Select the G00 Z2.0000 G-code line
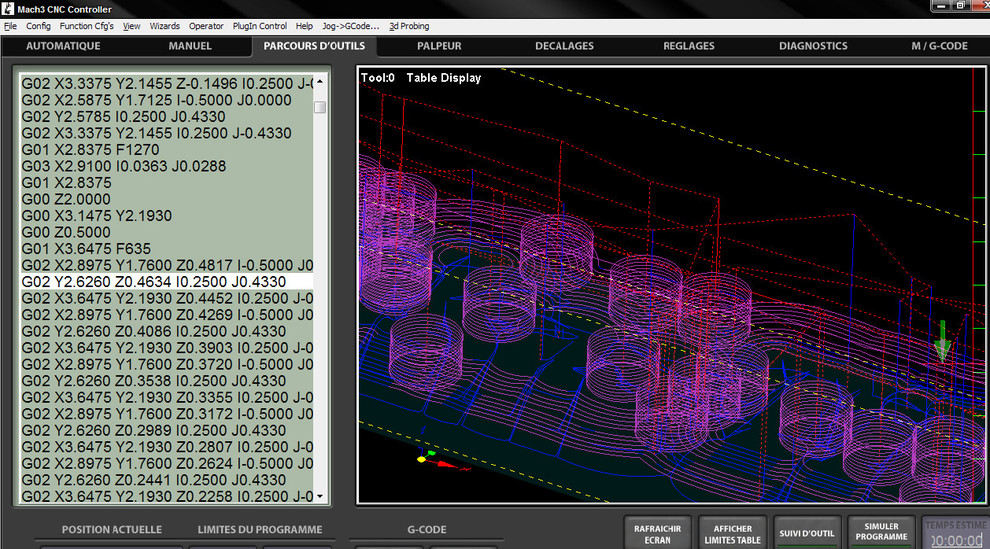The width and height of the screenshot is (990, 549). click(x=66, y=199)
